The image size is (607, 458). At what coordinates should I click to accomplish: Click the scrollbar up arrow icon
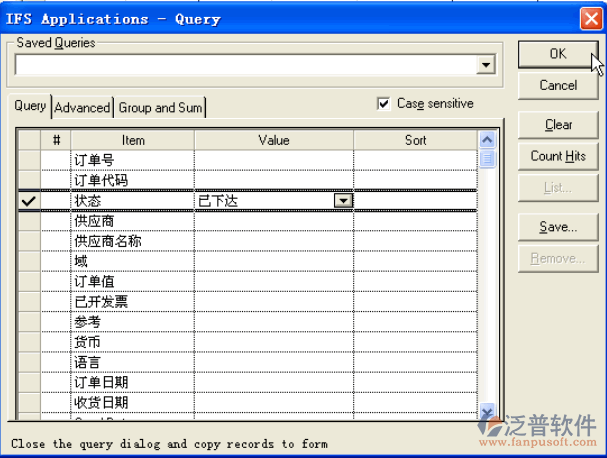pyautogui.click(x=487, y=139)
